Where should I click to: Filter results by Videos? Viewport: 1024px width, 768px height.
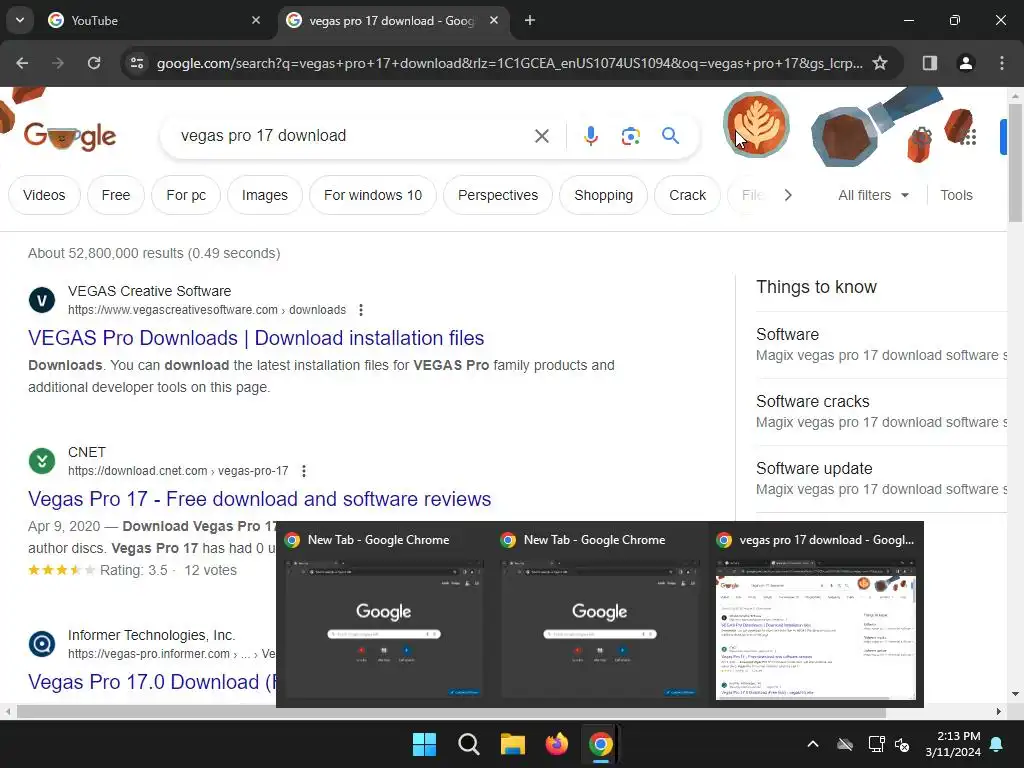(44, 195)
